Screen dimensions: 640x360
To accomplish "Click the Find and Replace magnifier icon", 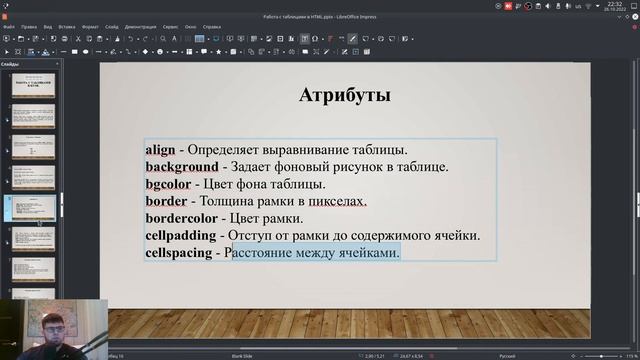I will pos(163,39).
